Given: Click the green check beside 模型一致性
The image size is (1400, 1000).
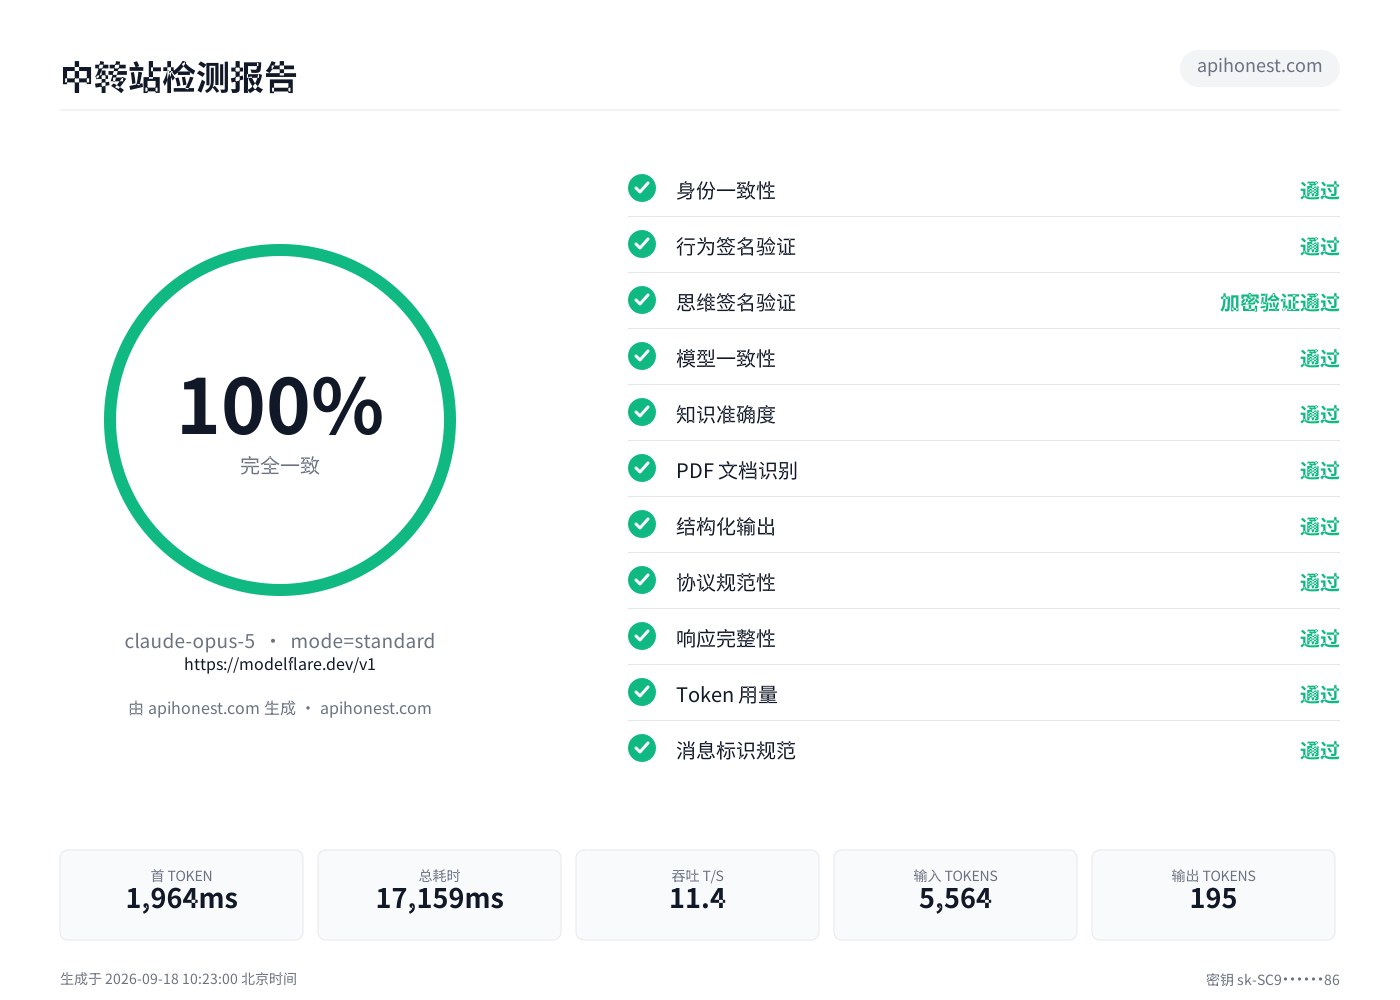Looking at the screenshot, I should click(x=642, y=356).
